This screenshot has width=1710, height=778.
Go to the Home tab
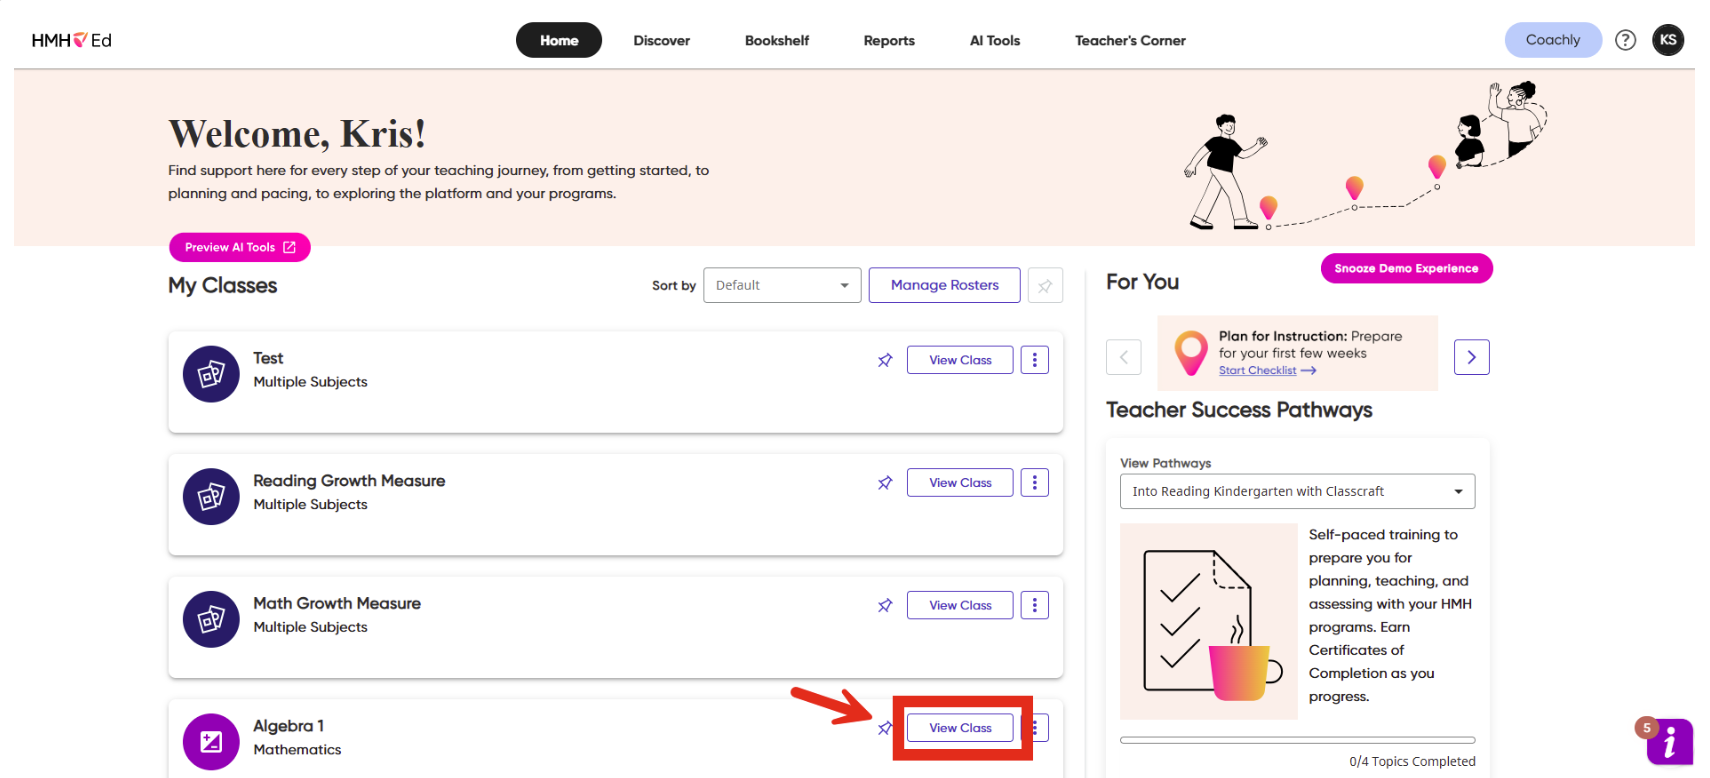pyautogui.click(x=559, y=40)
